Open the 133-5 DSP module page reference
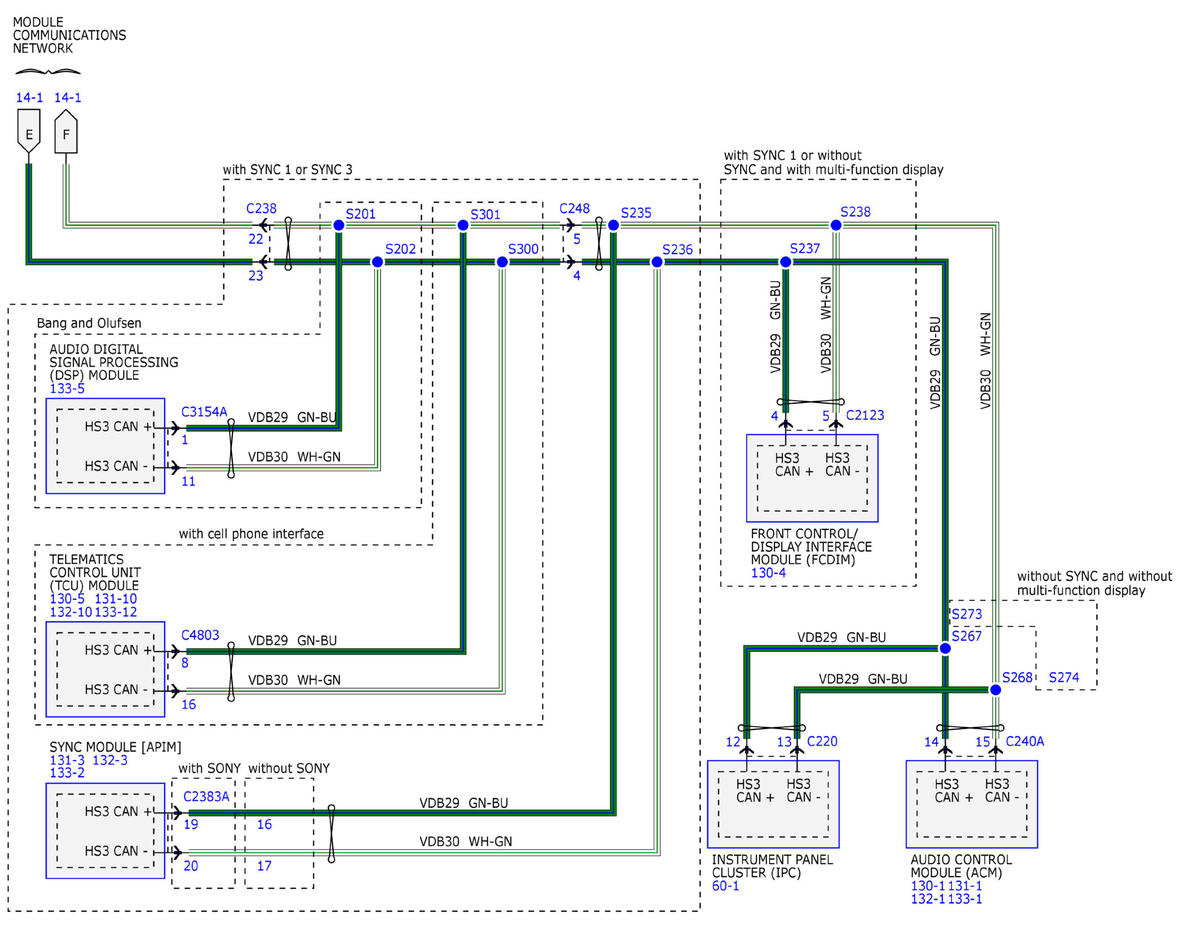The height and width of the screenshot is (927, 1200). tap(66, 388)
